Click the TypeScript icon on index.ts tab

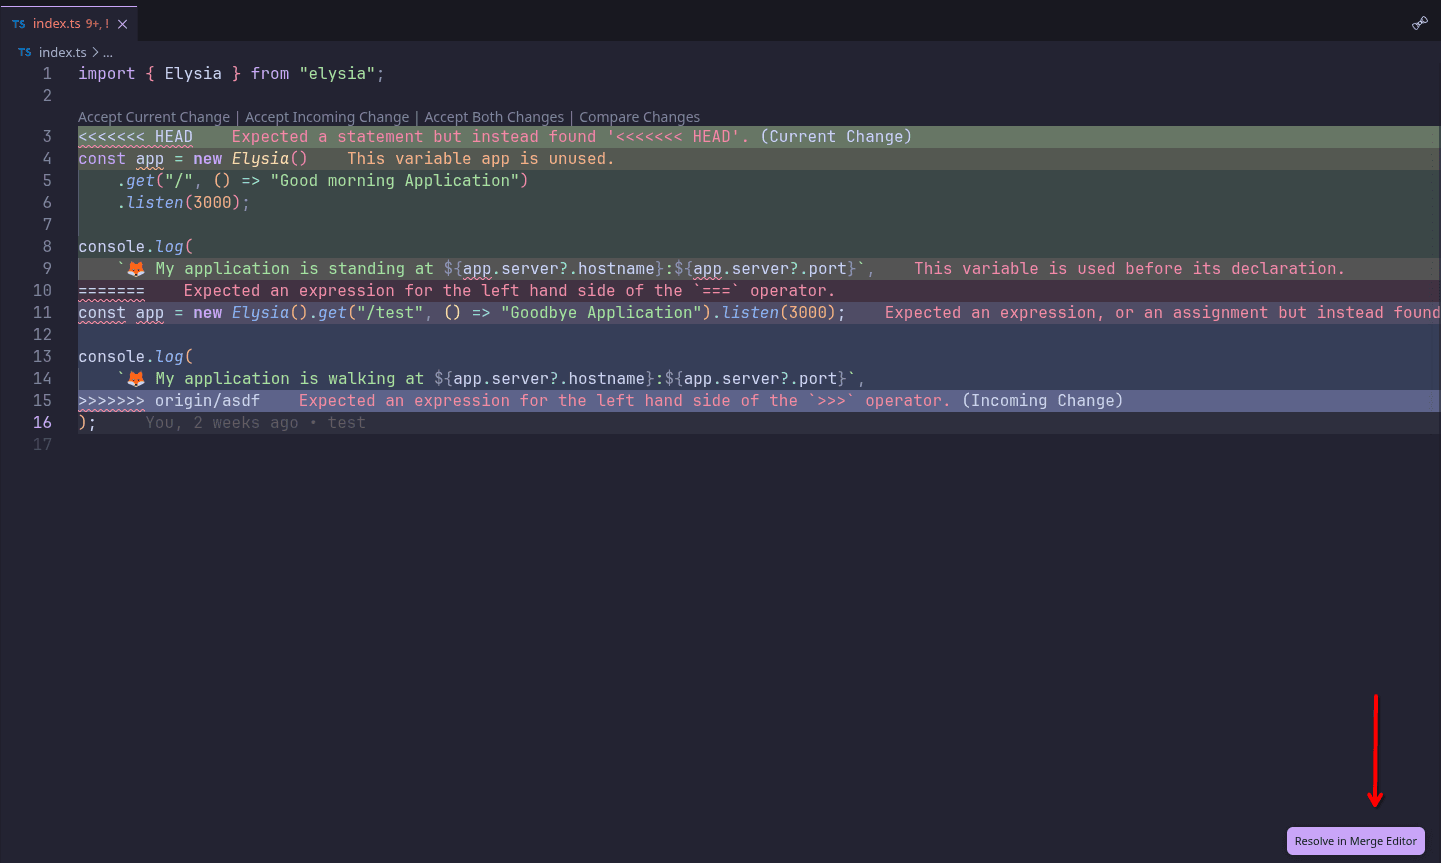click(19, 24)
